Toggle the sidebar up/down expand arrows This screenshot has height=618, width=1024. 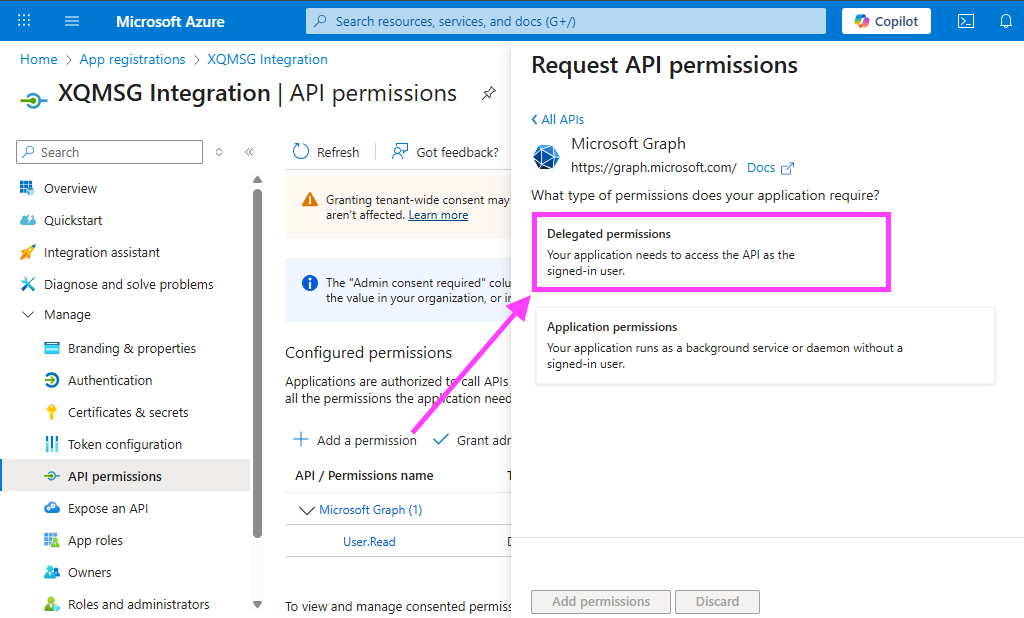[219, 152]
